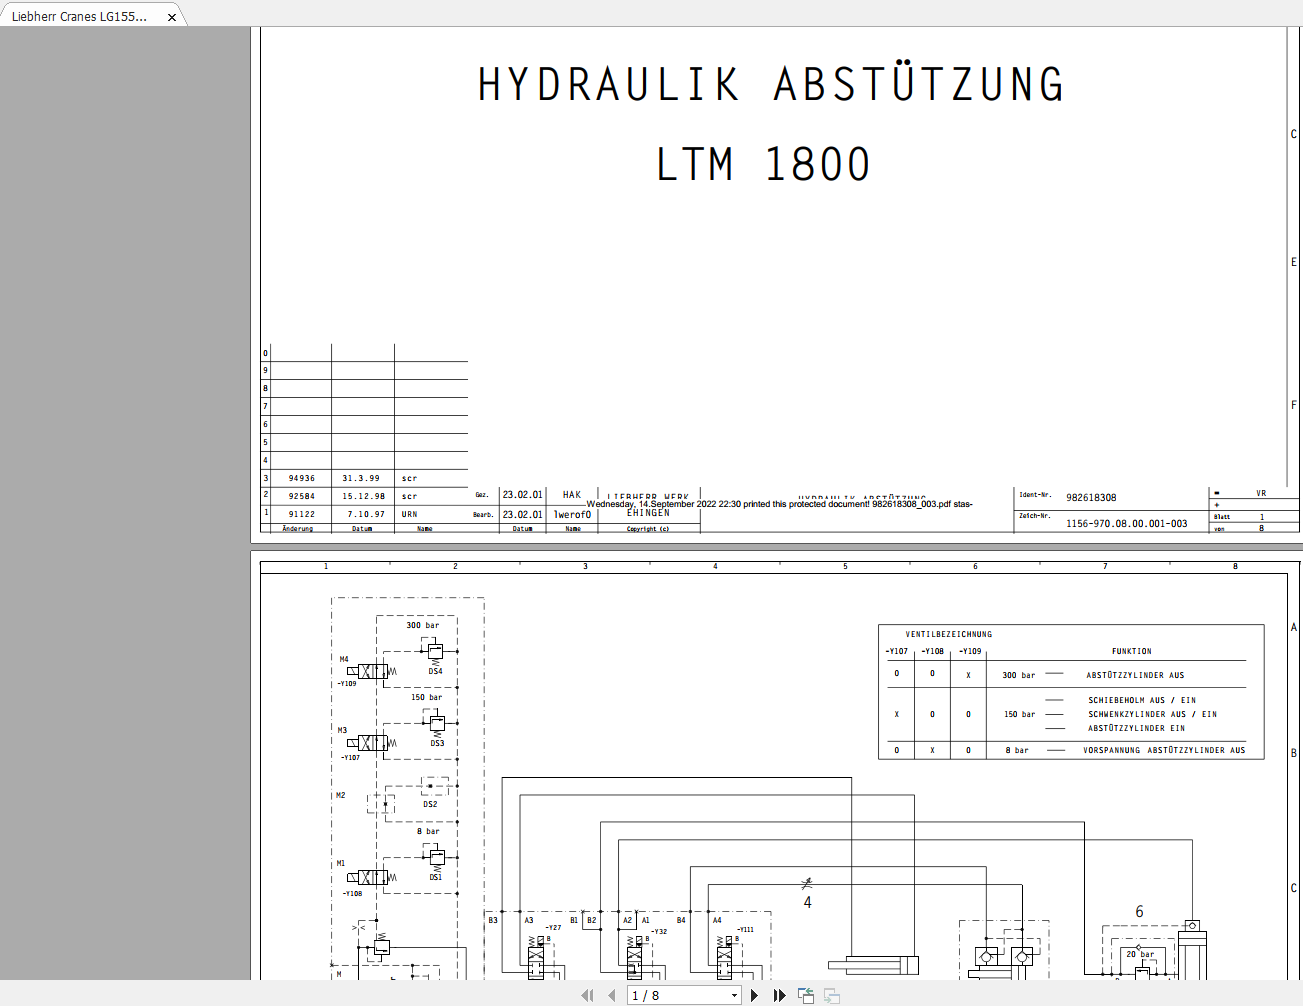Navigate to the previous page
Image resolution: width=1303 pixels, height=1006 pixels.
tap(610, 995)
